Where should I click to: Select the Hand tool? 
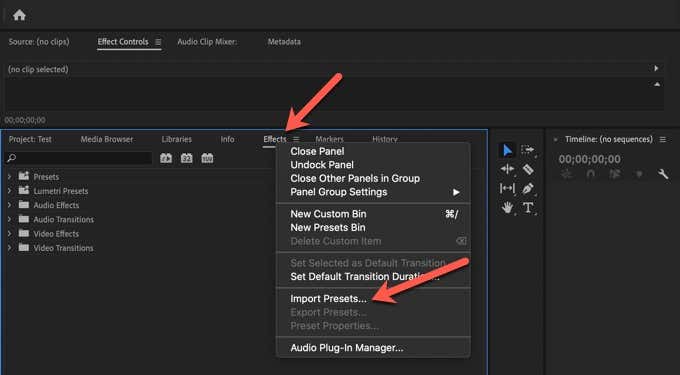coord(507,208)
